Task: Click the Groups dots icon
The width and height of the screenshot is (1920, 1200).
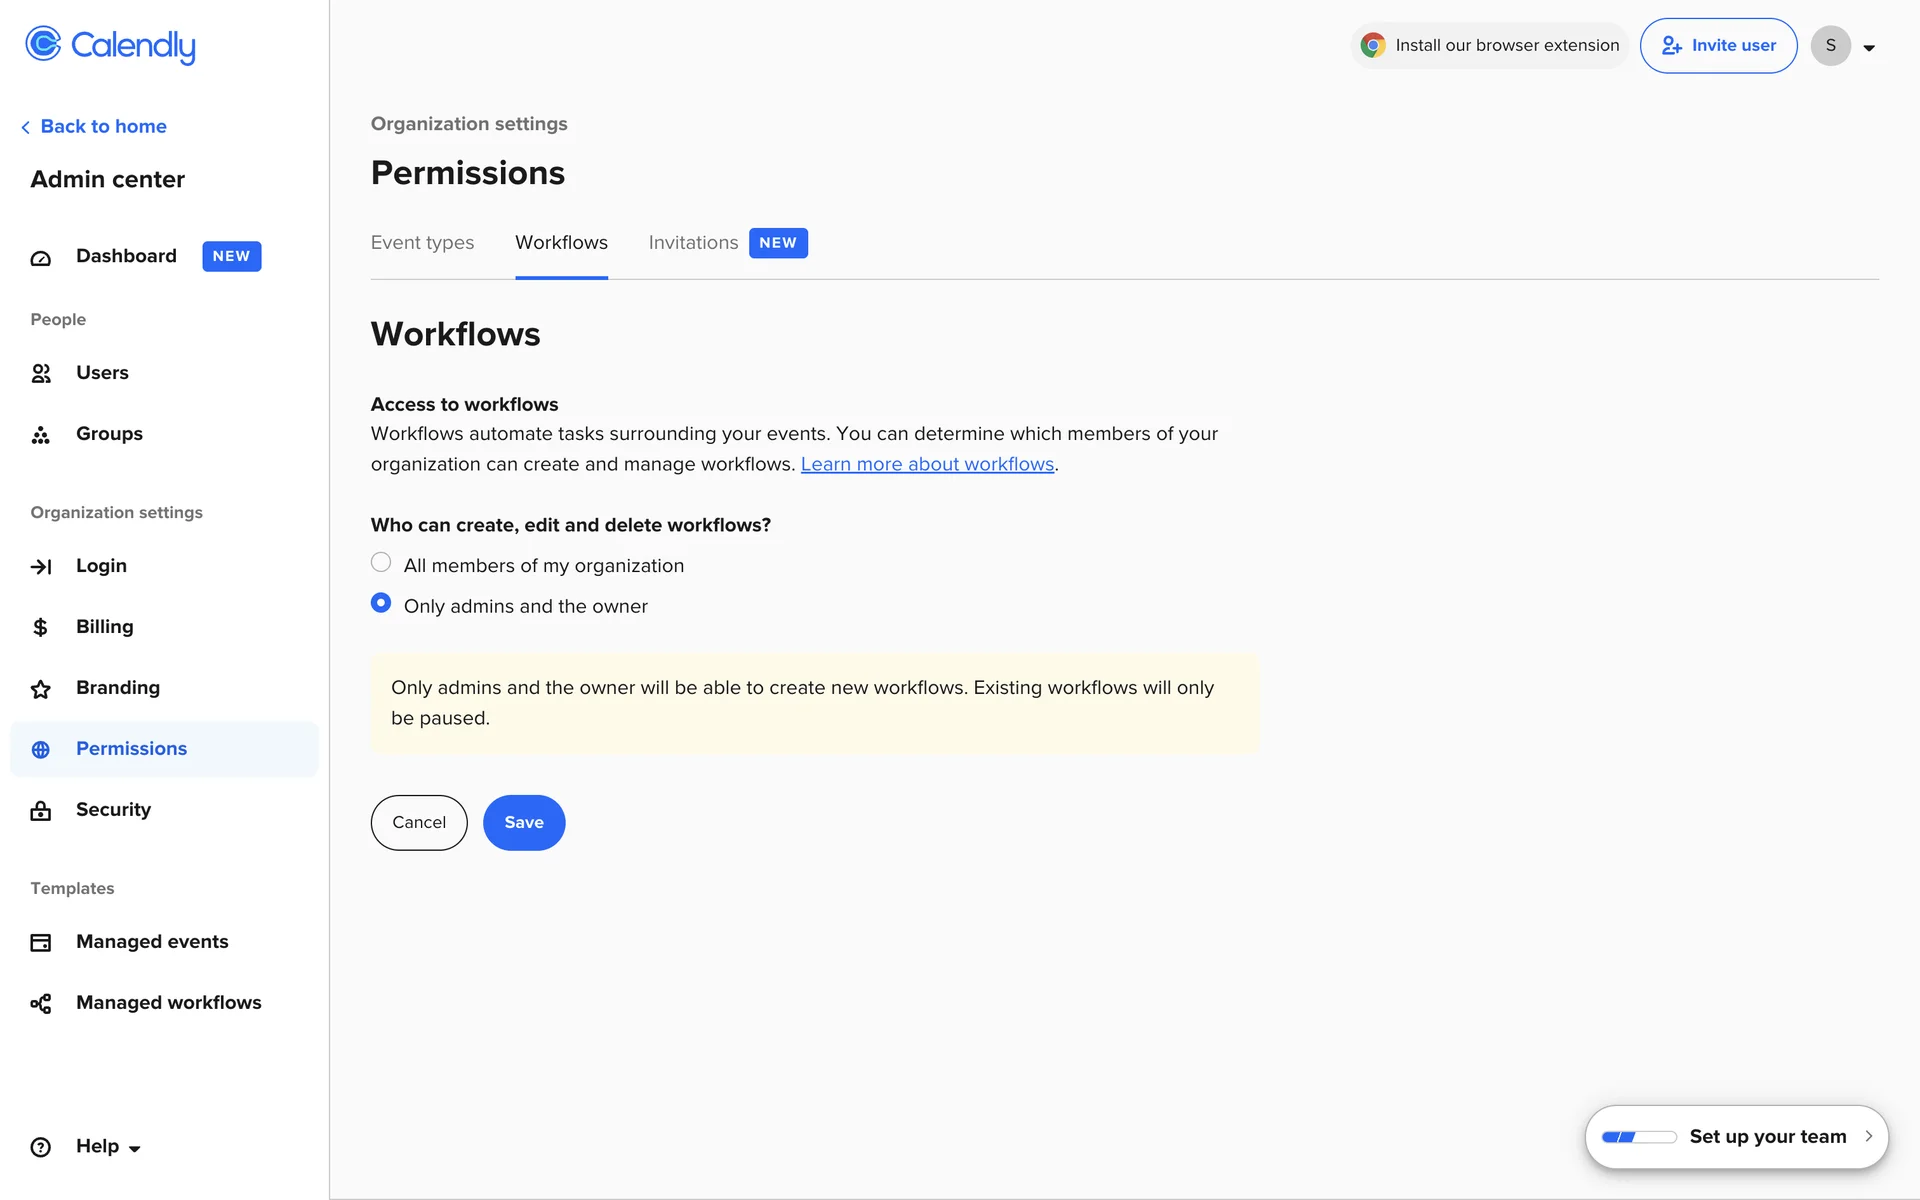Action: click(x=40, y=435)
